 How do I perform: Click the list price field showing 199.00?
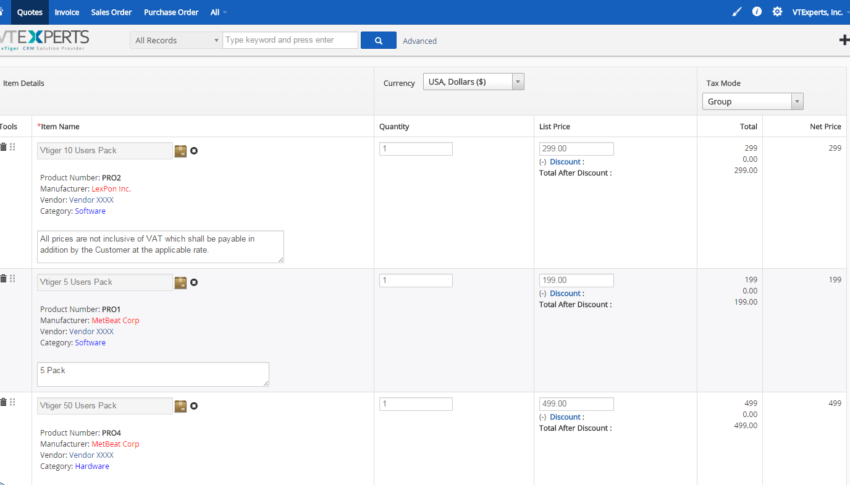pyautogui.click(x=576, y=280)
